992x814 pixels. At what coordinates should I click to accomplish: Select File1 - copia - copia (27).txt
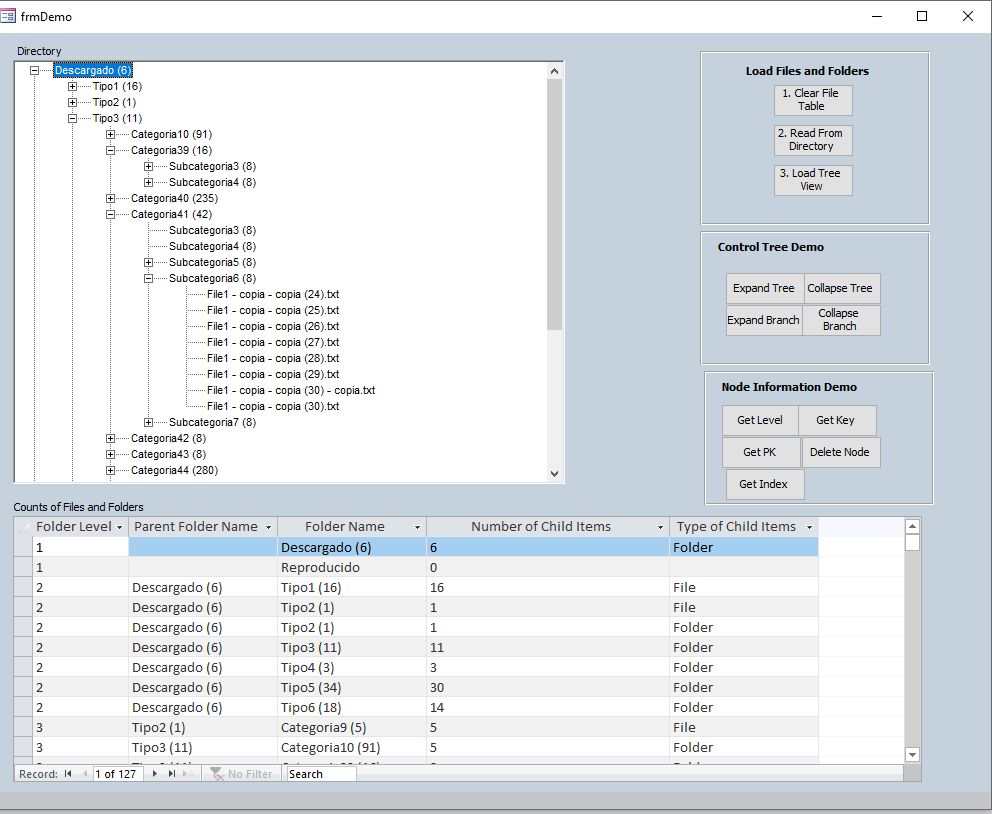(x=273, y=342)
